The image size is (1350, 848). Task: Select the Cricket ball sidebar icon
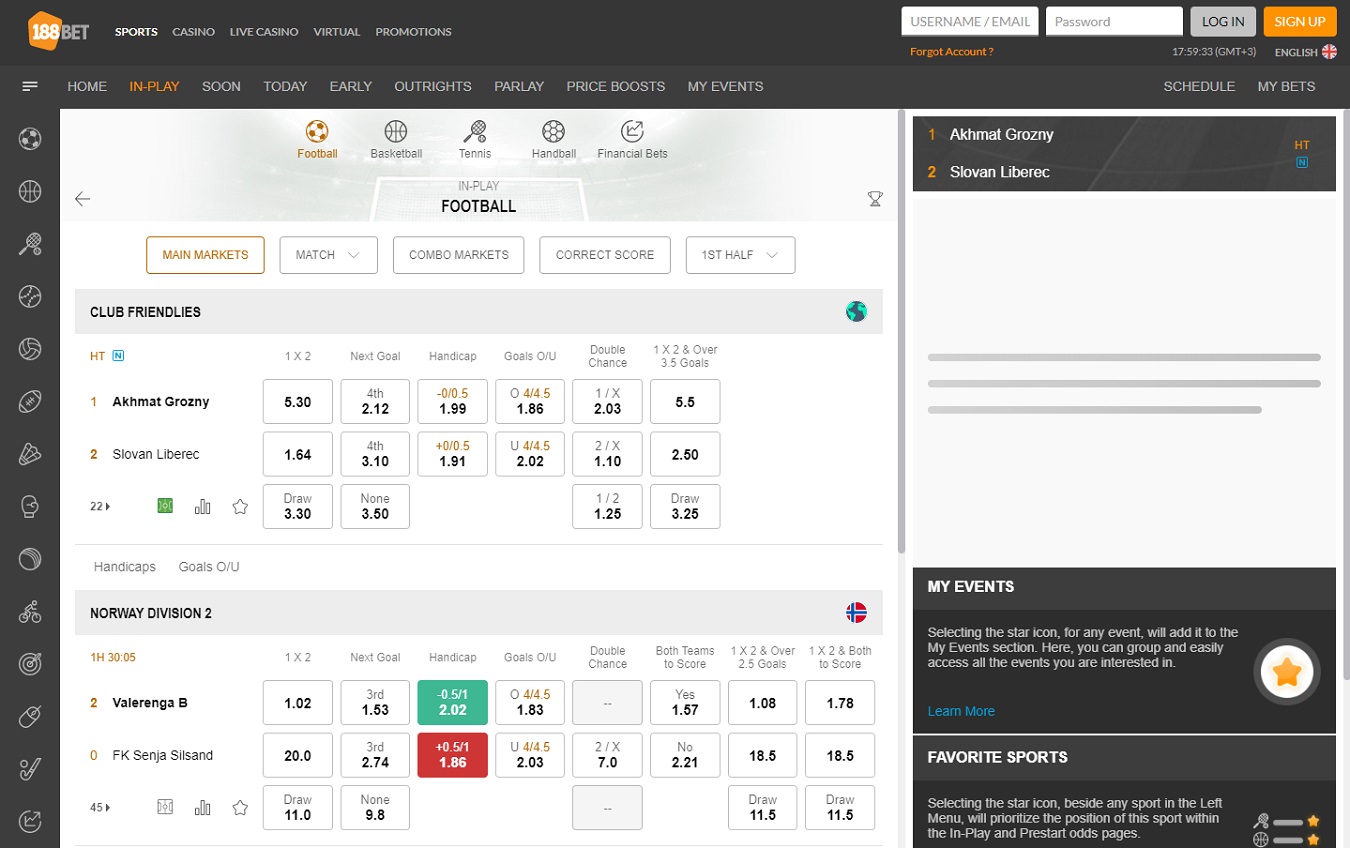[30, 559]
